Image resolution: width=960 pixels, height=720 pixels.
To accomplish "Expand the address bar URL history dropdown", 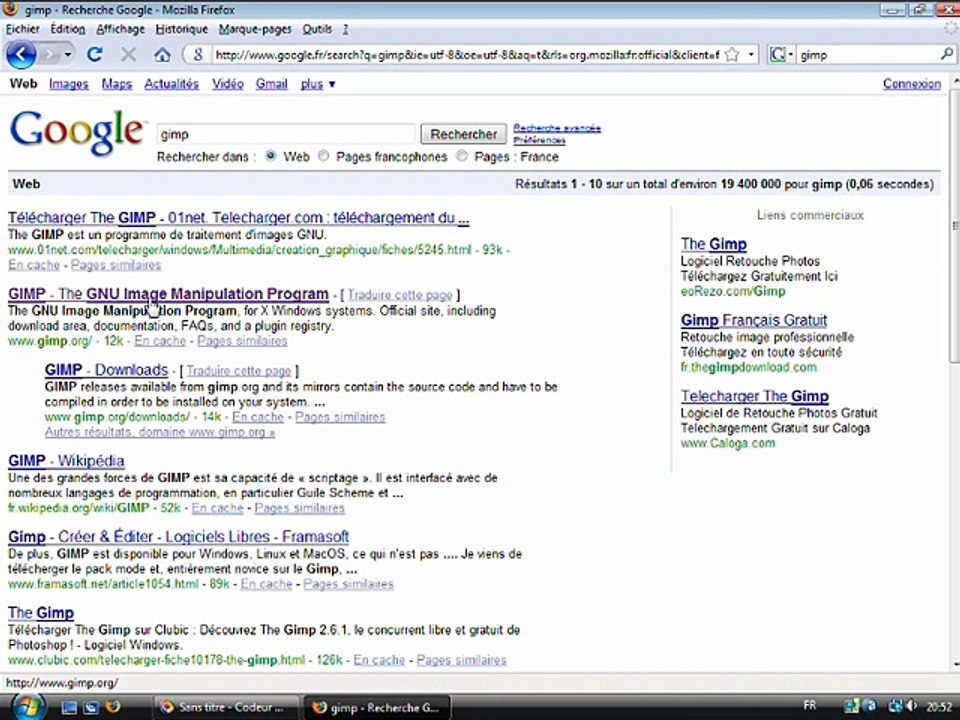I will point(751,55).
